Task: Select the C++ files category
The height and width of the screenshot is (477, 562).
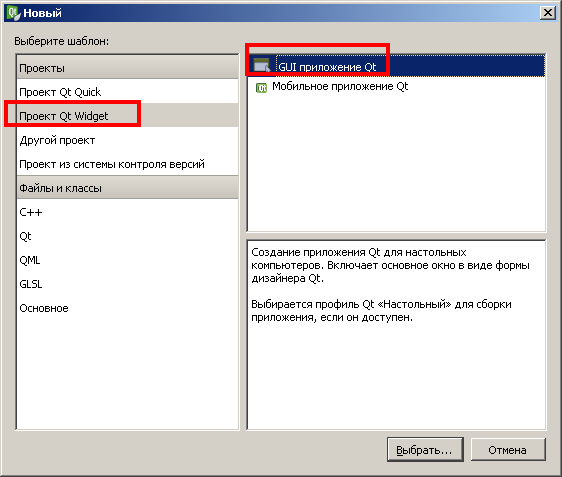Action: (127, 212)
